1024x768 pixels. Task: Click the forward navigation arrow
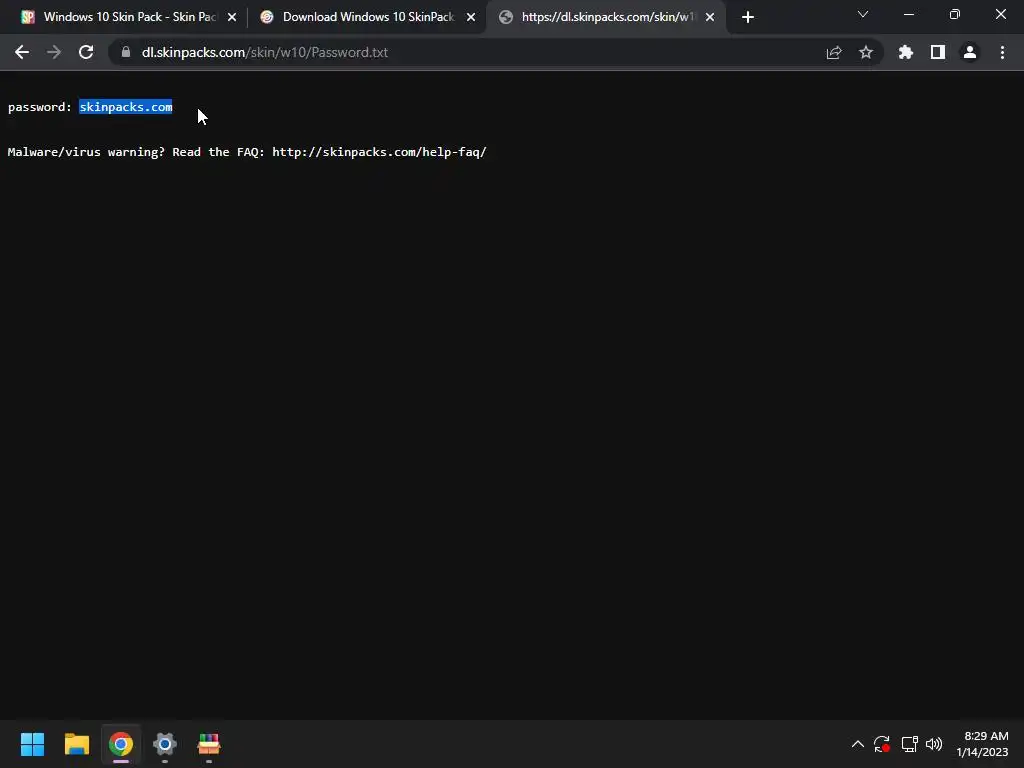(54, 52)
